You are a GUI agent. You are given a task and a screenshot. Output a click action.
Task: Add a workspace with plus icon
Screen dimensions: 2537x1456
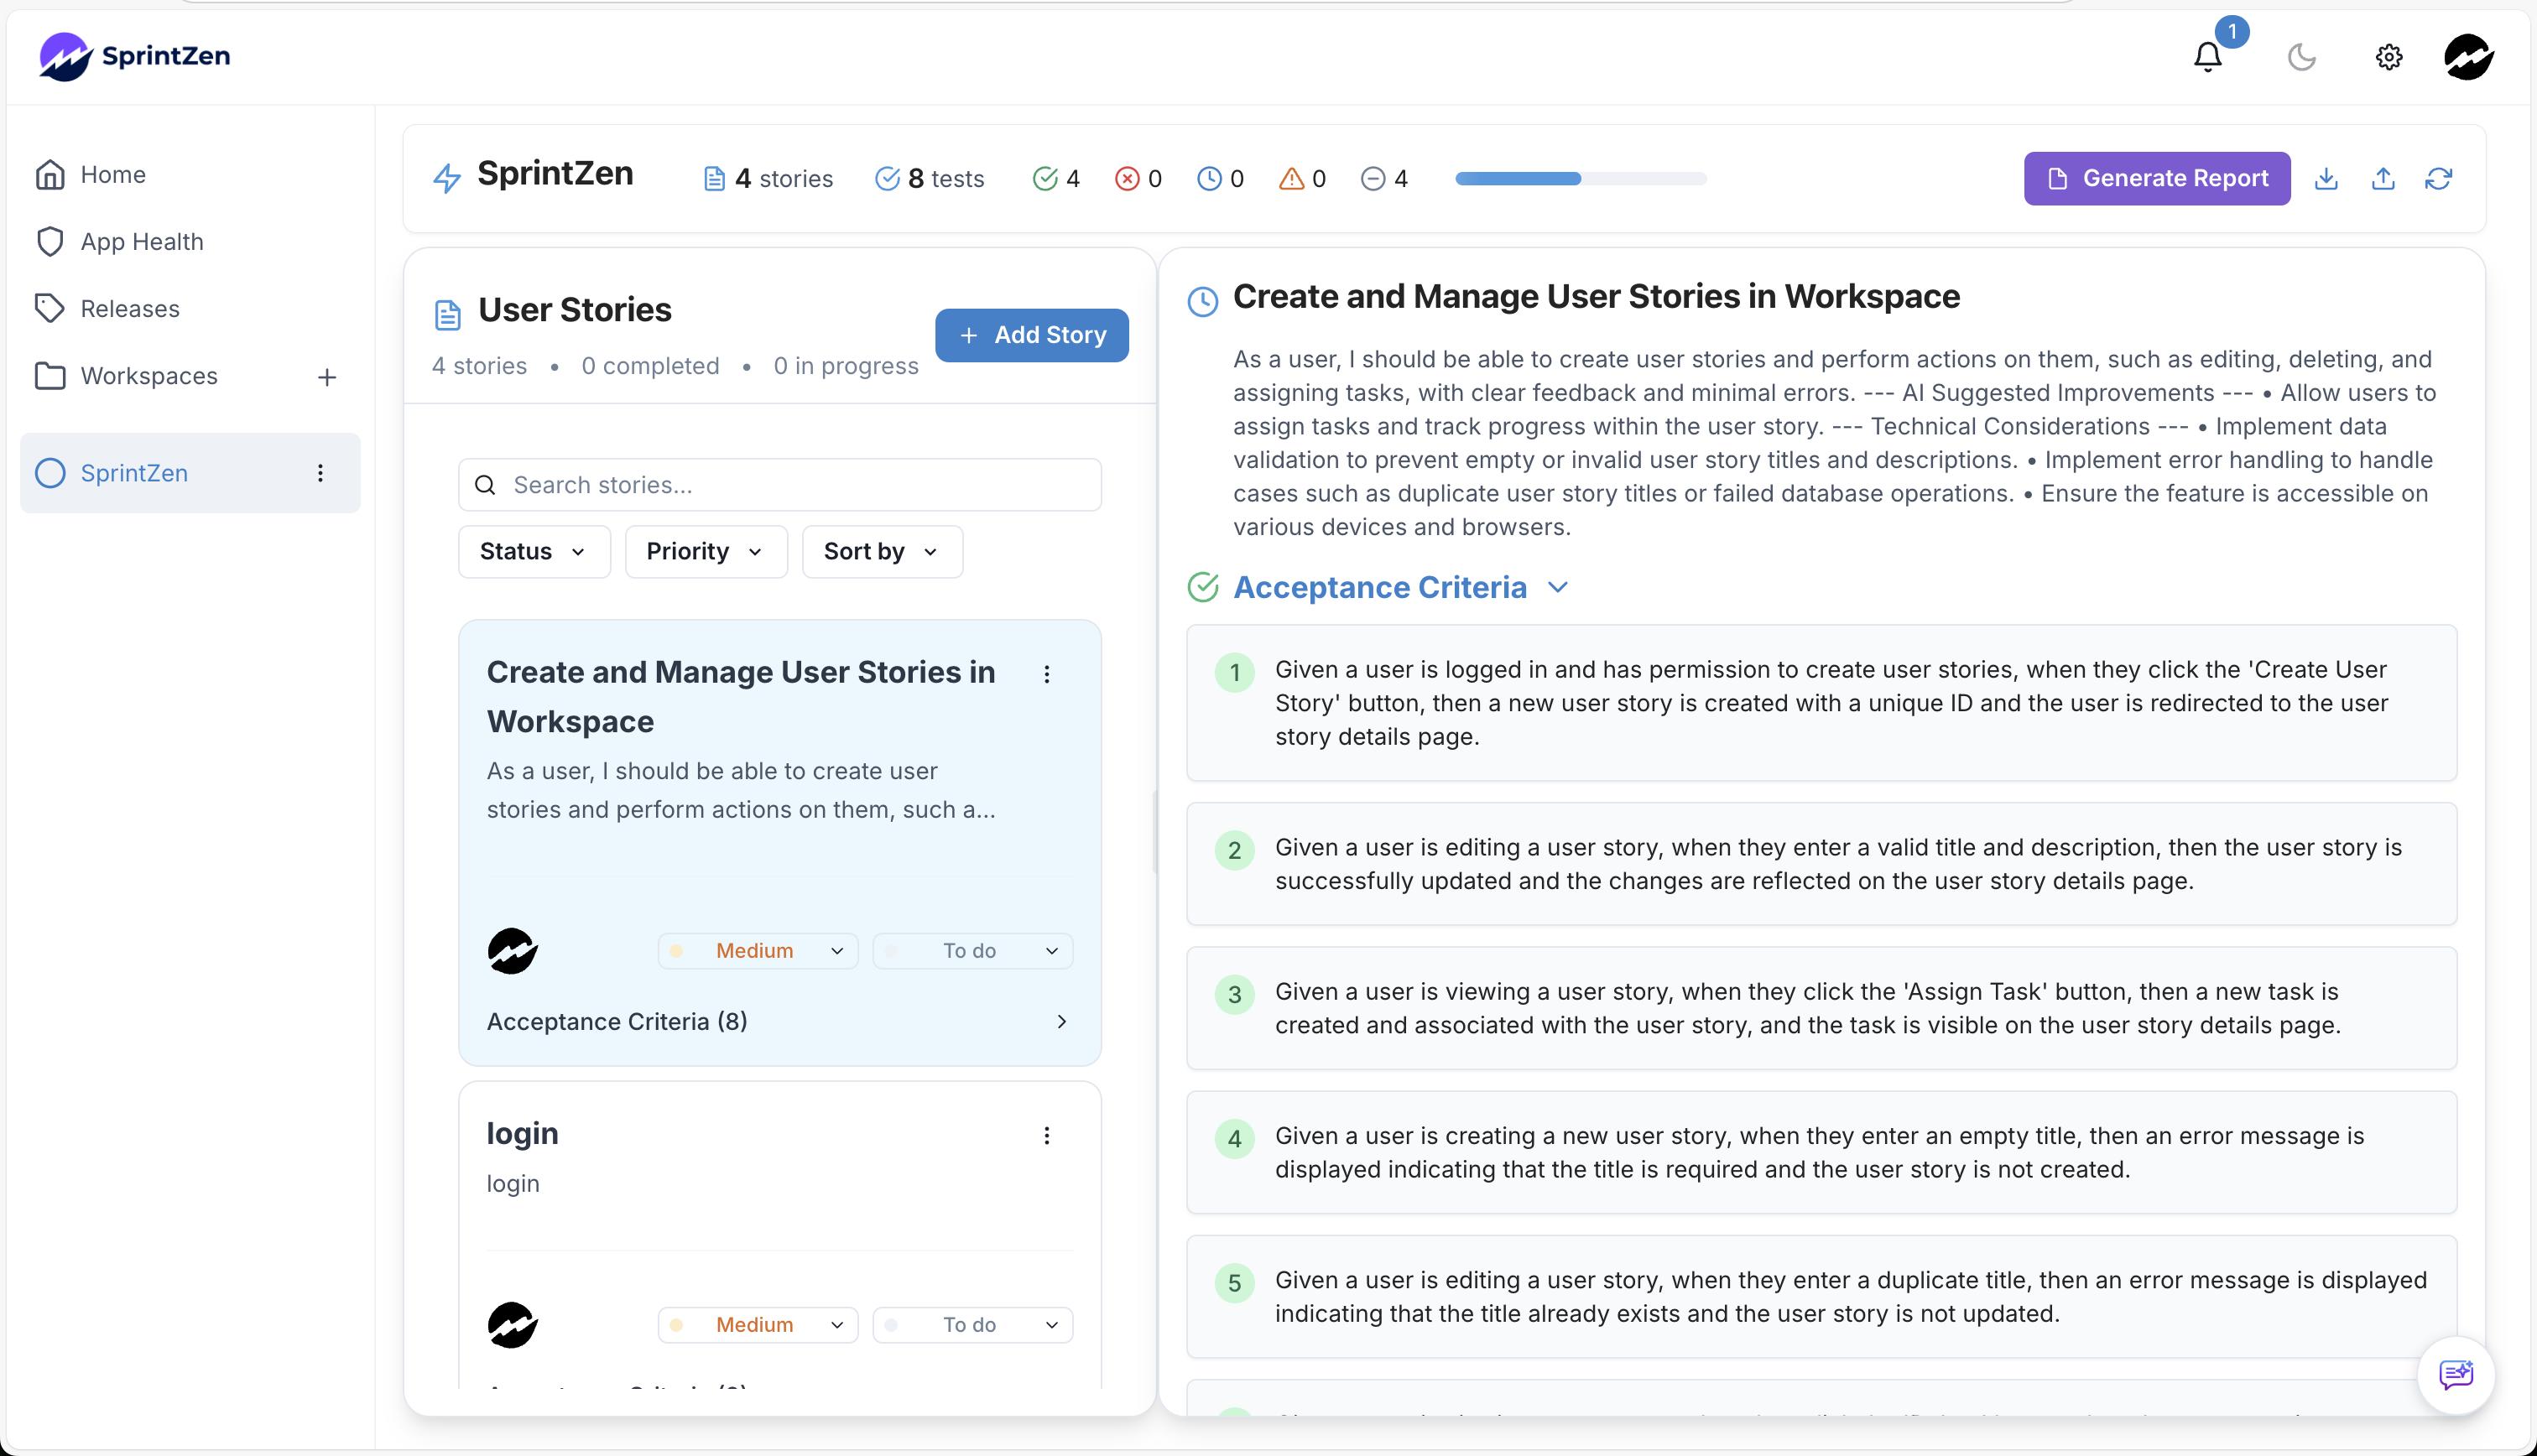[327, 377]
